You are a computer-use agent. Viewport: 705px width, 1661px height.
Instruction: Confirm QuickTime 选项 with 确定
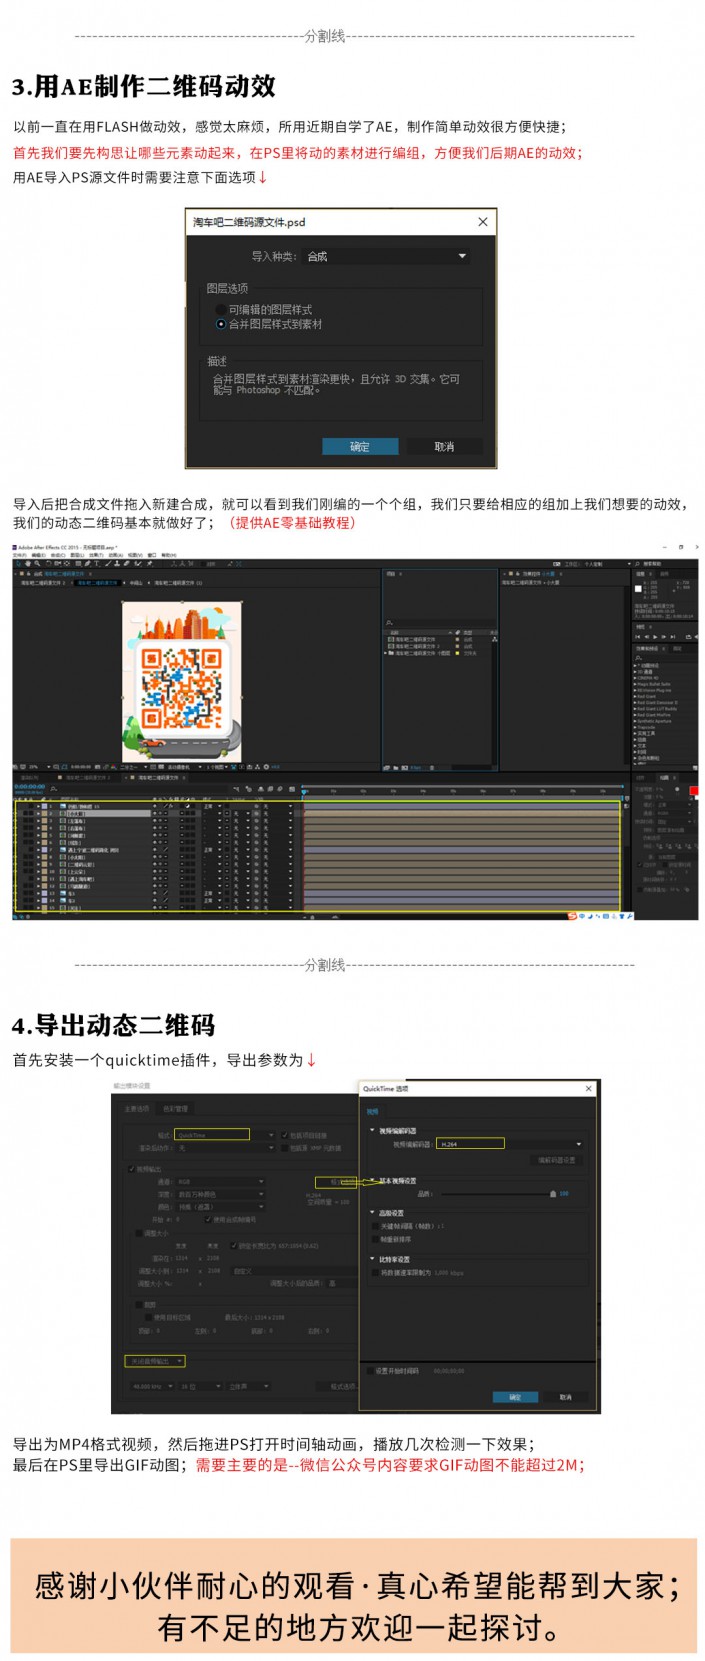click(x=515, y=1397)
